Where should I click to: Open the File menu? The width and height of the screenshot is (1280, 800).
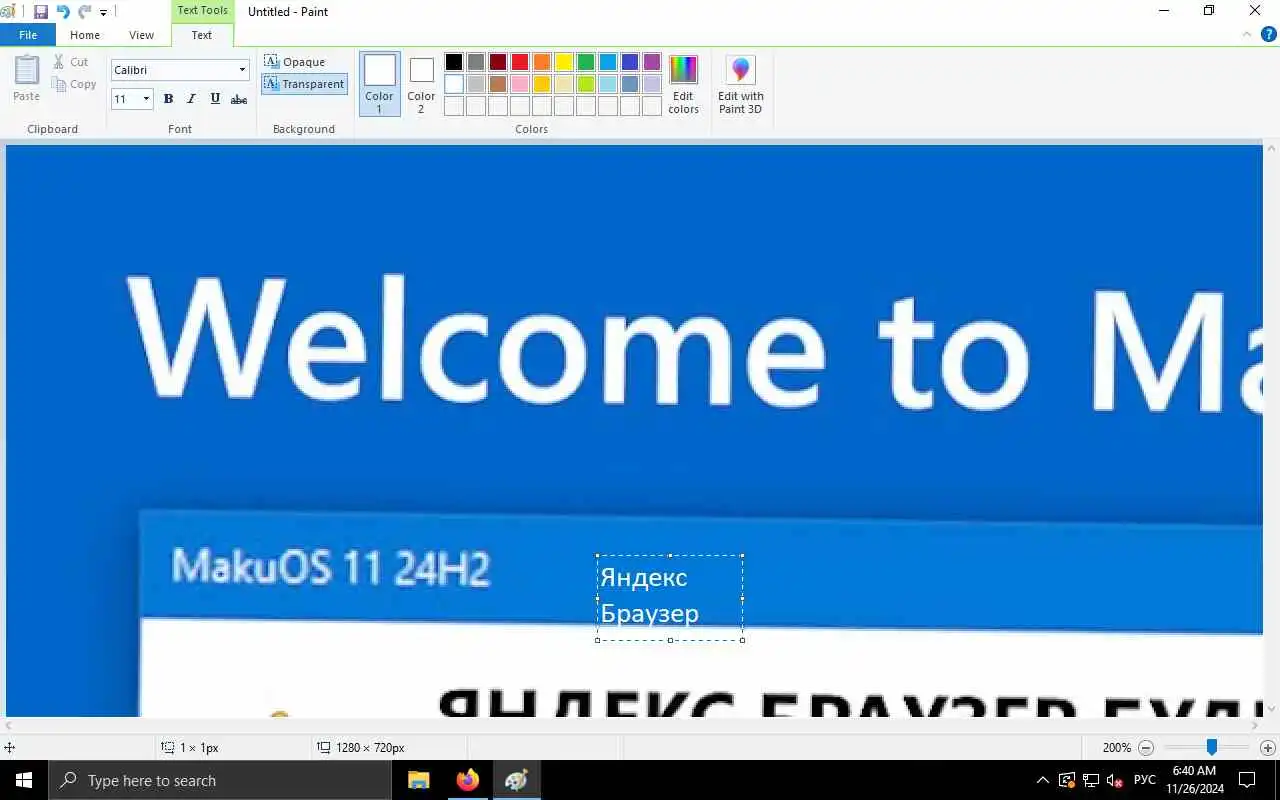click(28, 35)
